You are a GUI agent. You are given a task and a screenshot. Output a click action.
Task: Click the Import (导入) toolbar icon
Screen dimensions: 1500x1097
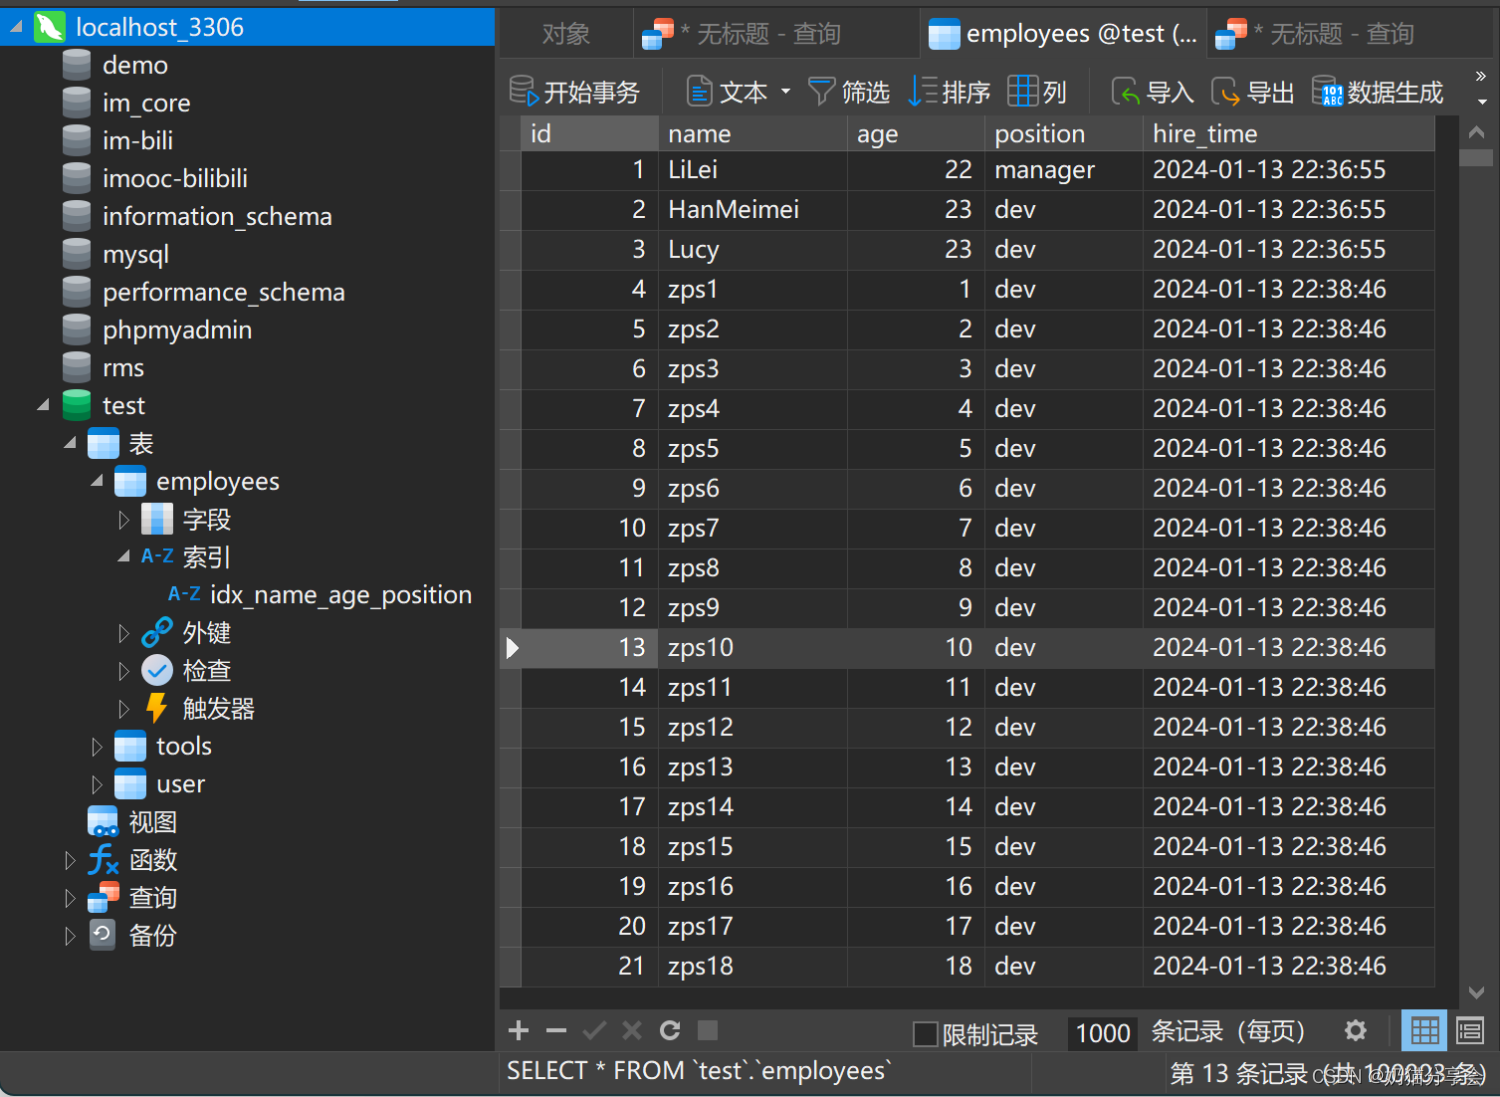(x=1126, y=92)
